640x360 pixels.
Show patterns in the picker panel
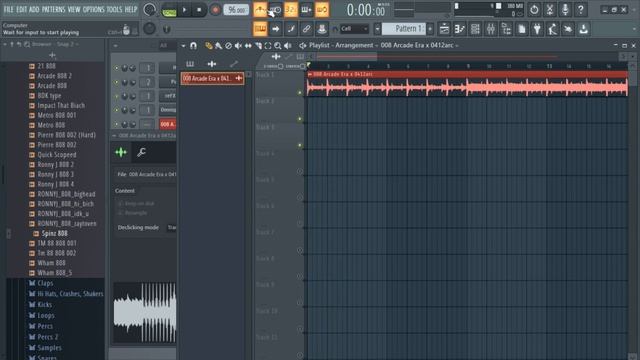[190, 64]
